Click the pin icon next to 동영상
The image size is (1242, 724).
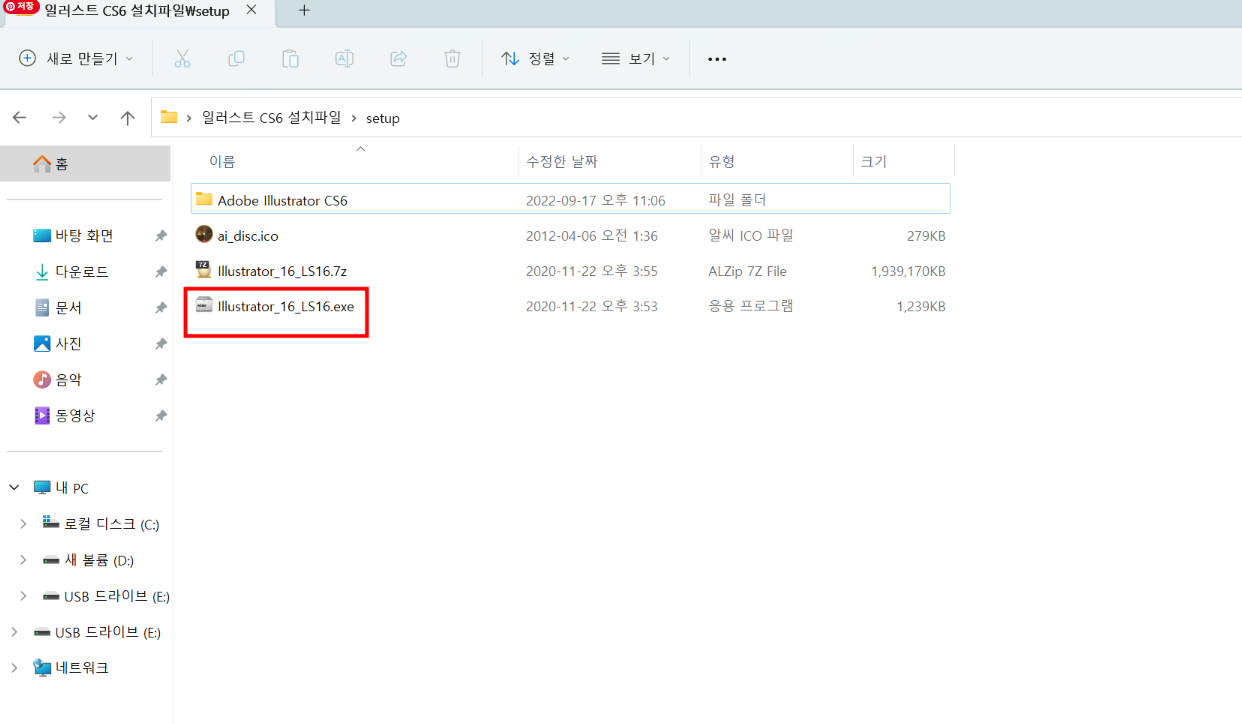point(160,416)
